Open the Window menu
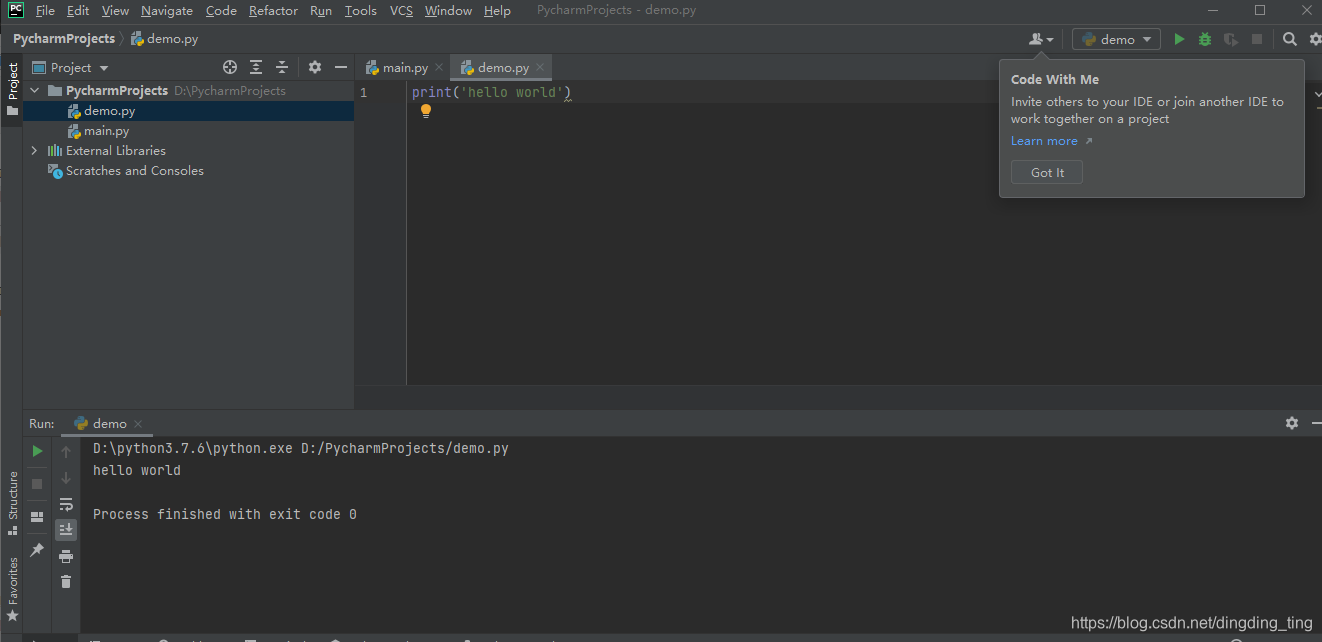 point(448,10)
